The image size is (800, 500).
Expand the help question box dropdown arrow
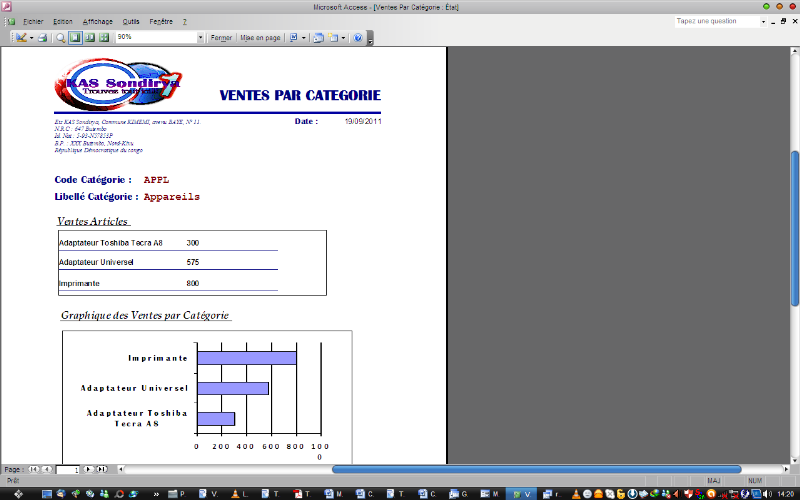pyautogui.click(x=763, y=22)
